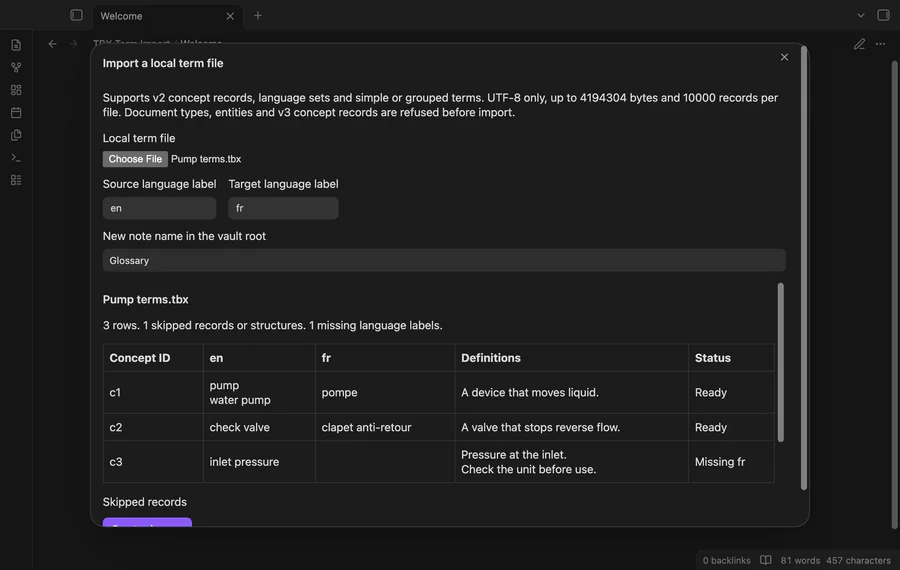Click the 0 backlinks status item

click(x=727, y=560)
